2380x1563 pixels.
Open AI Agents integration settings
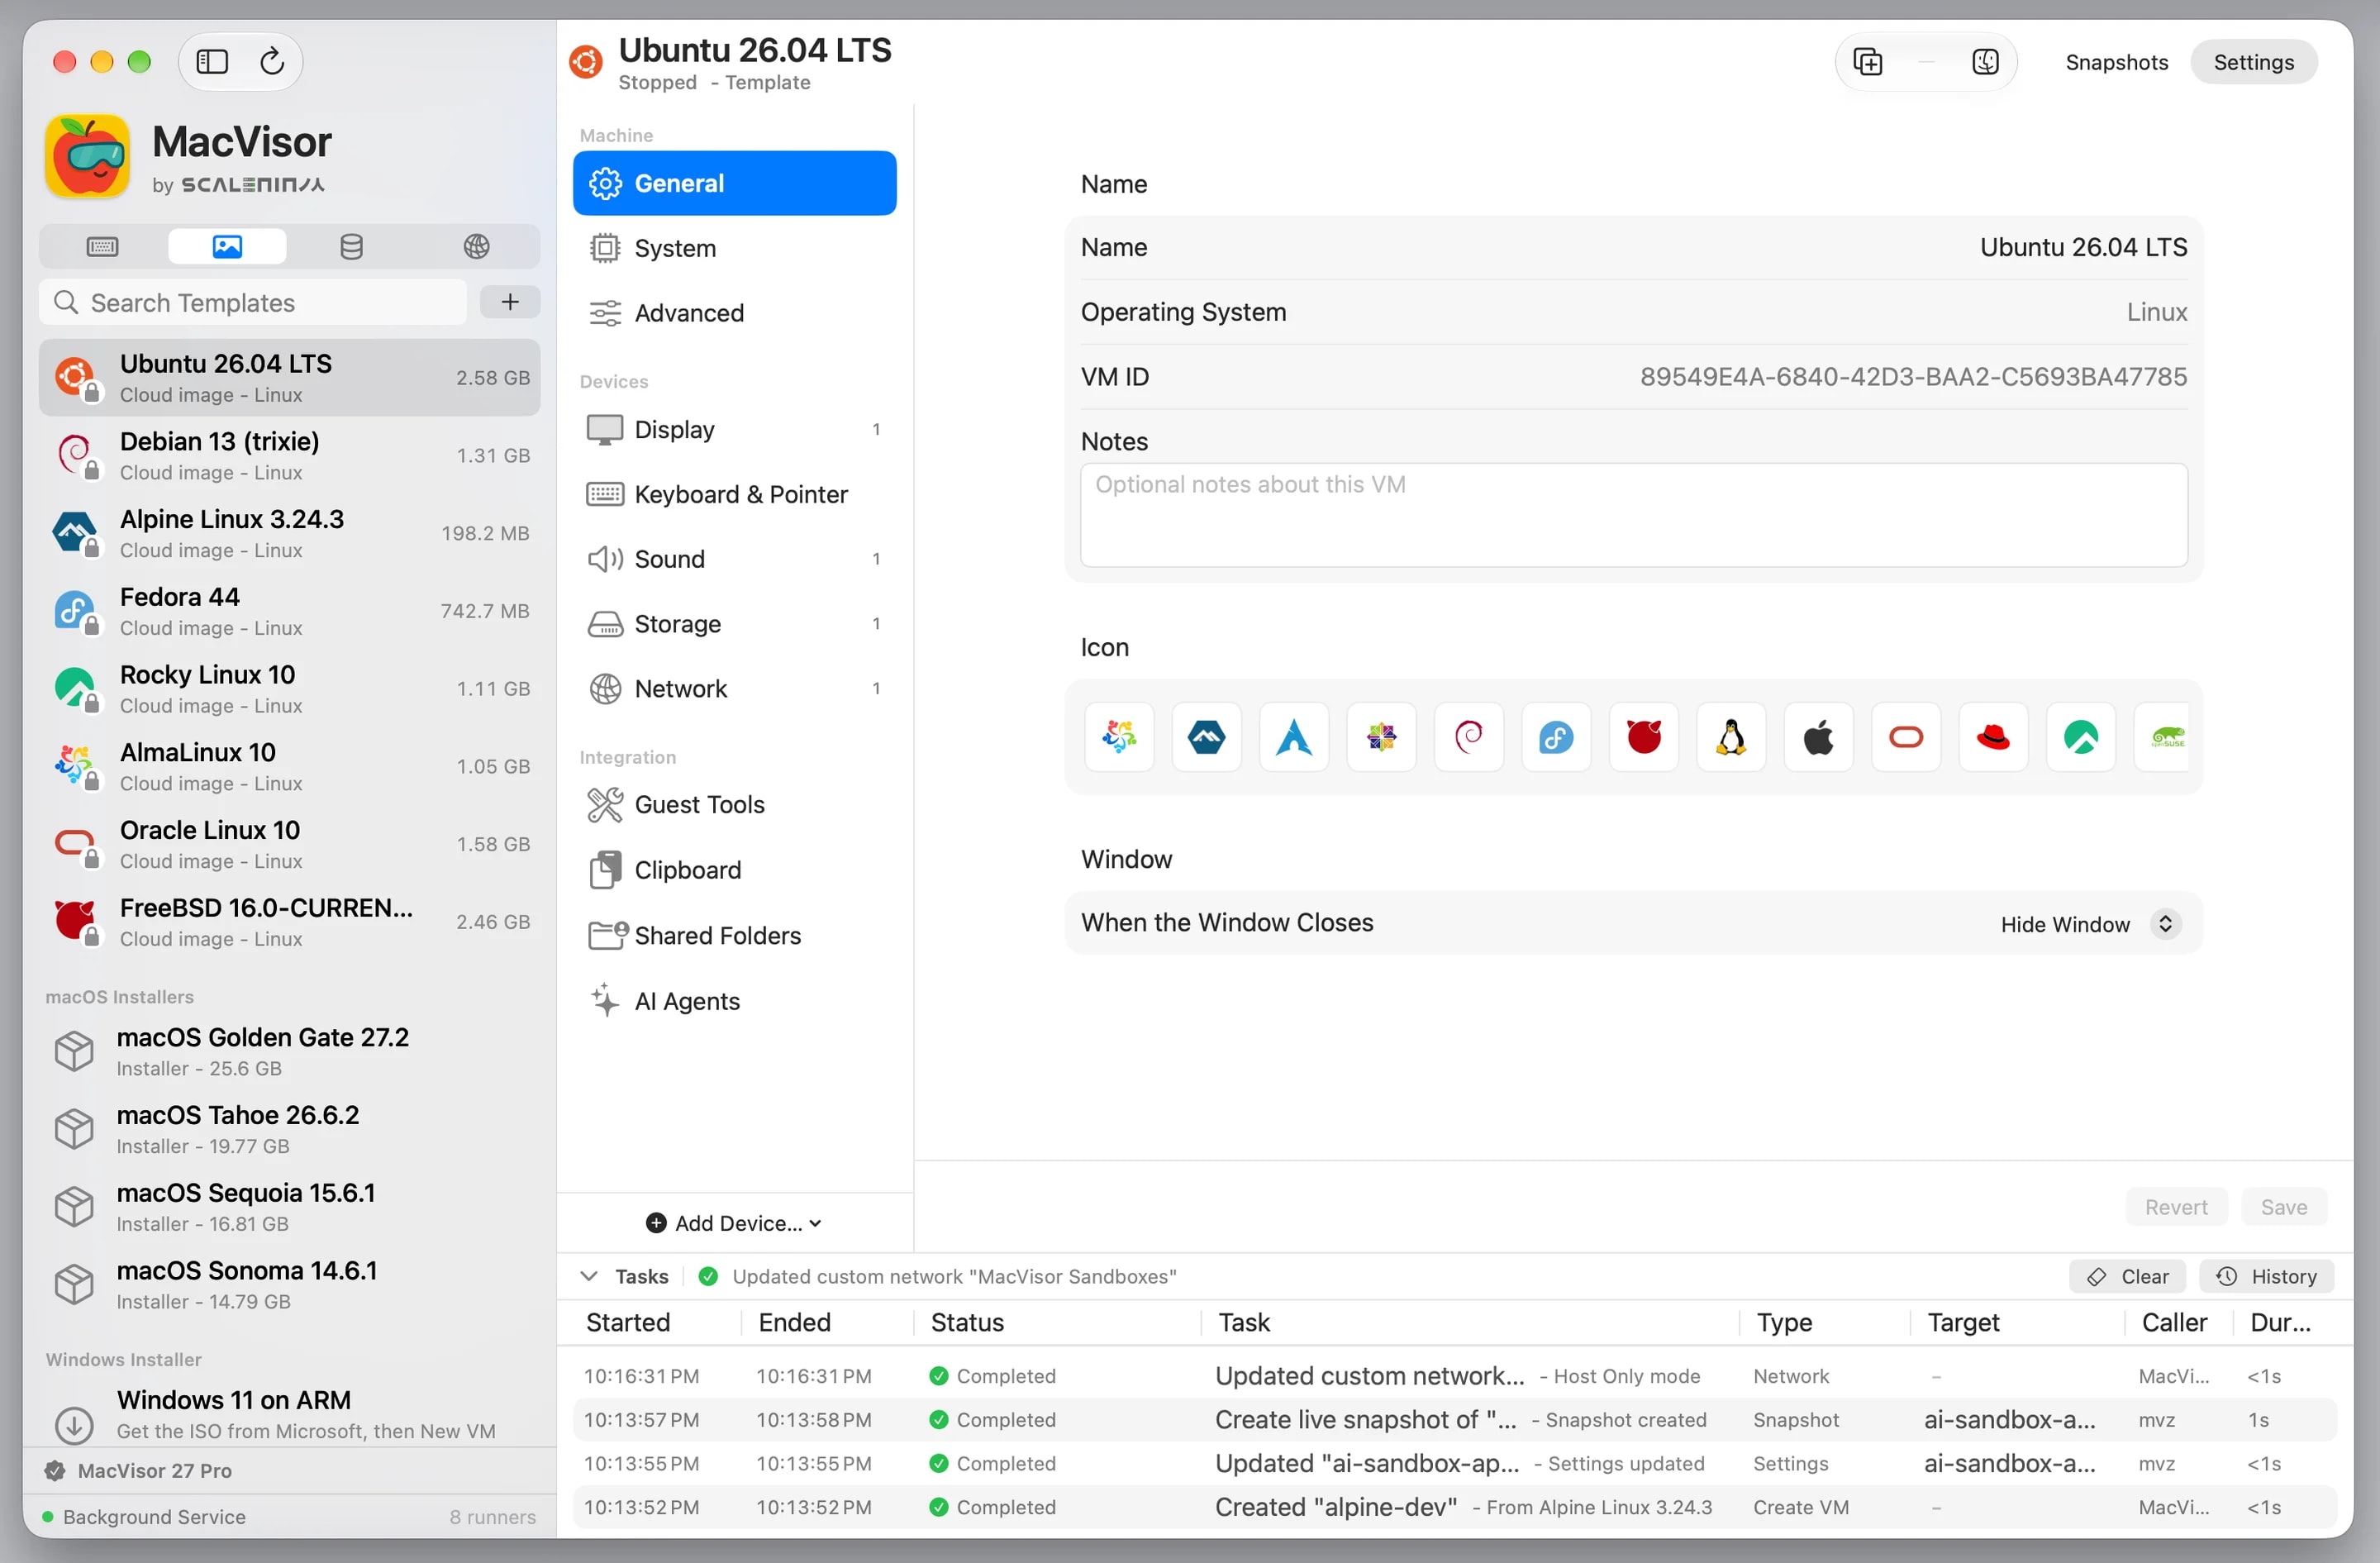(734, 1001)
